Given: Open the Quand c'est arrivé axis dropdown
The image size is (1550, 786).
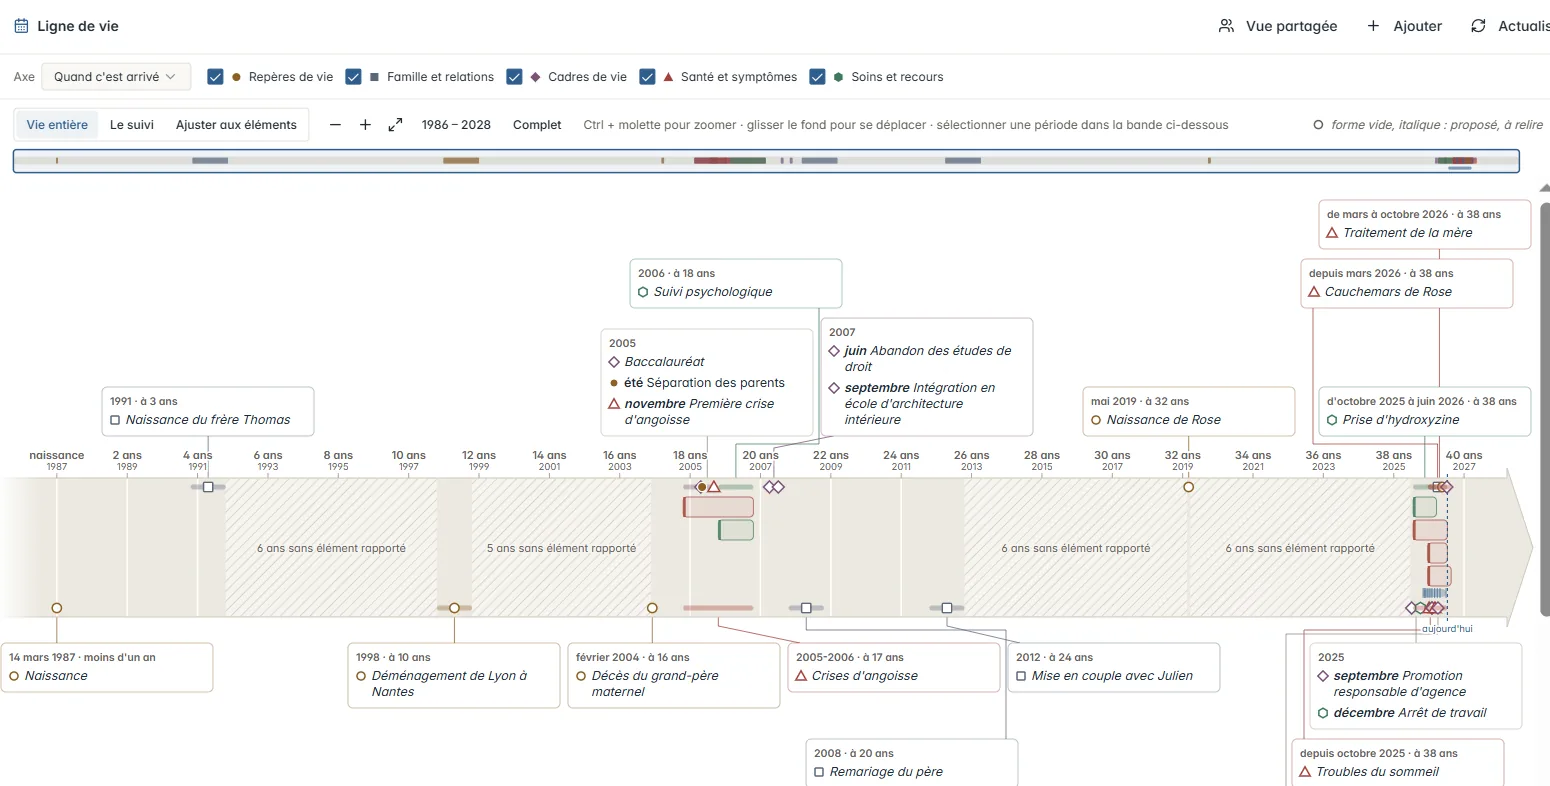Looking at the screenshot, I should (116, 77).
